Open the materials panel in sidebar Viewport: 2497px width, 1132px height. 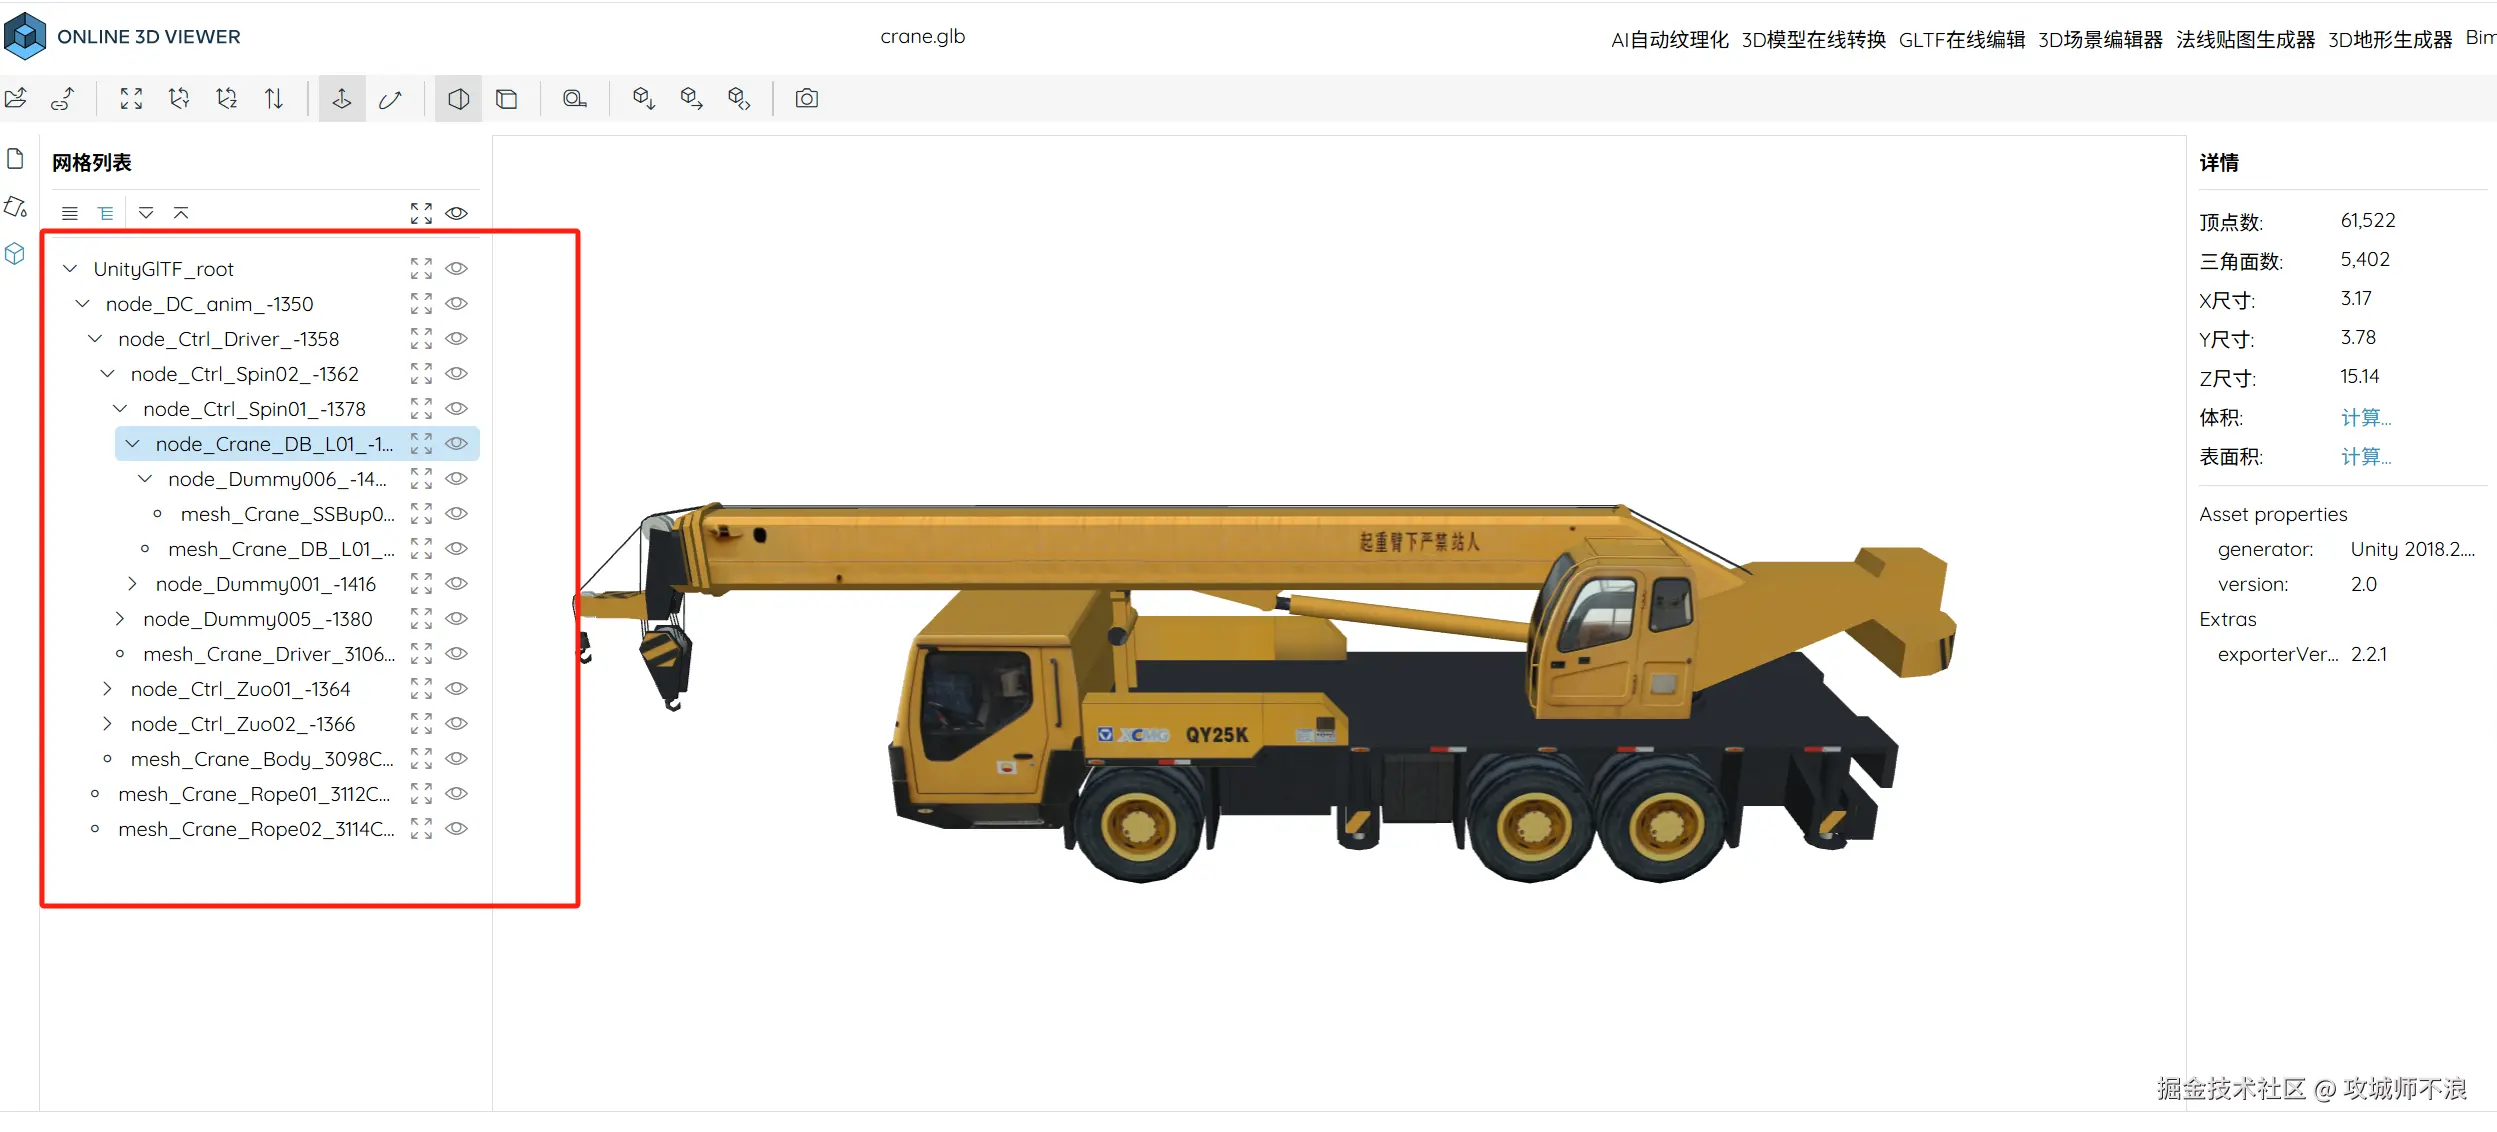tap(15, 207)
